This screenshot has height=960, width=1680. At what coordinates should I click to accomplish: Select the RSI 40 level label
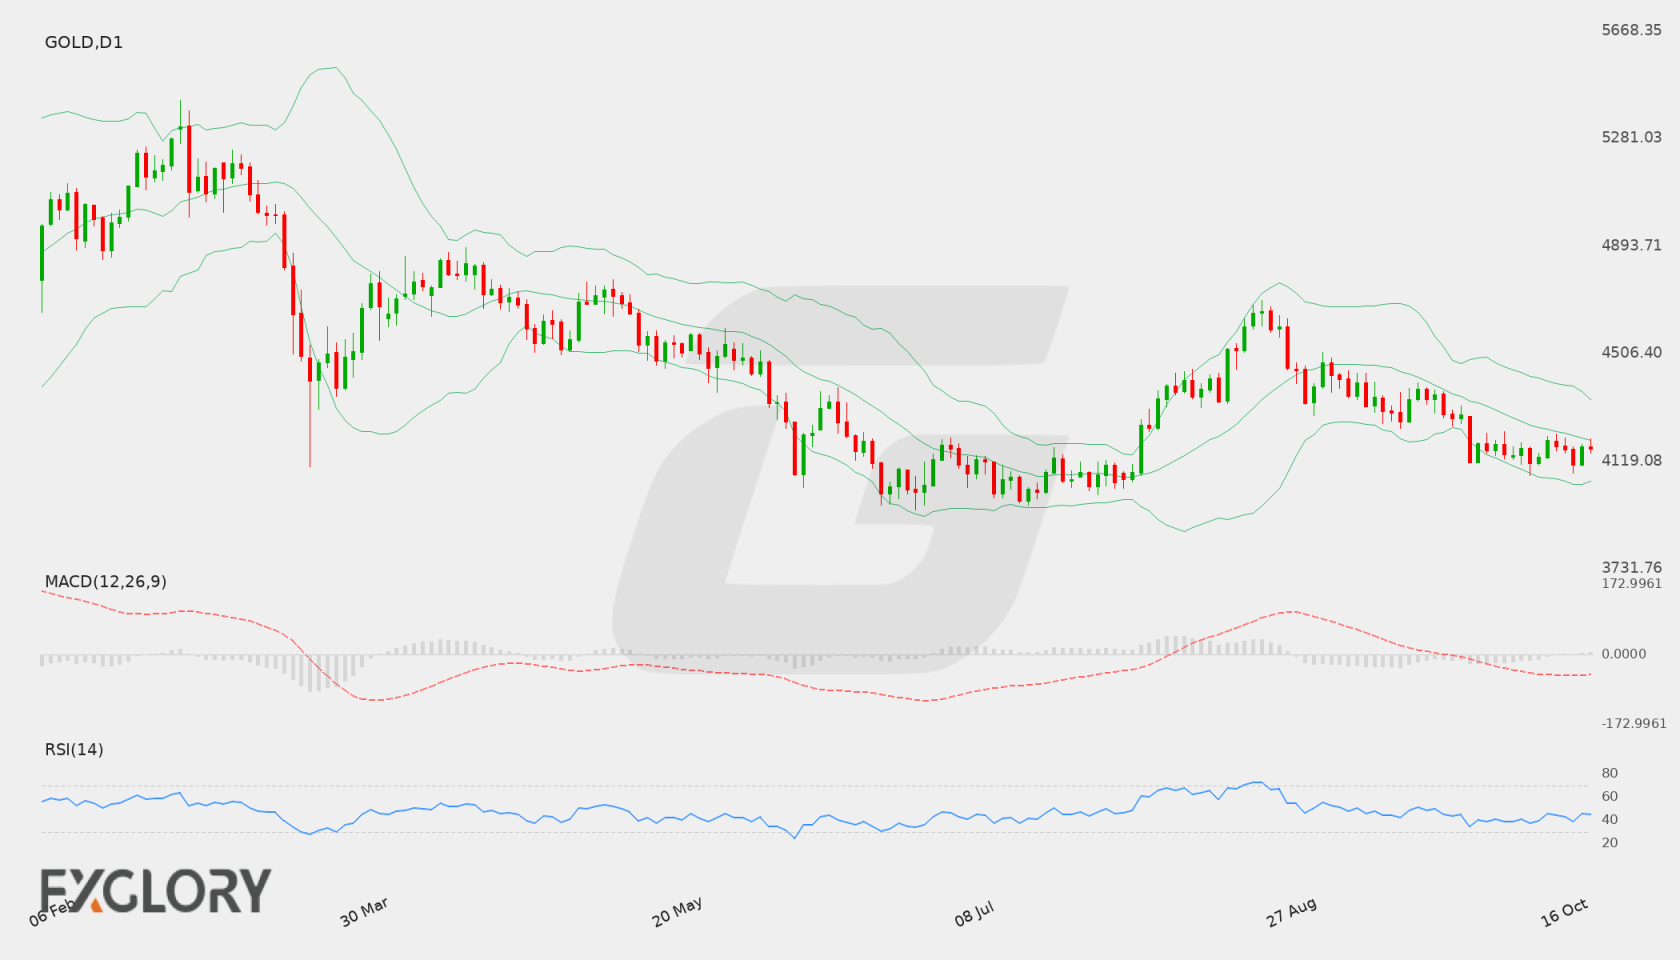(1610, 819)
